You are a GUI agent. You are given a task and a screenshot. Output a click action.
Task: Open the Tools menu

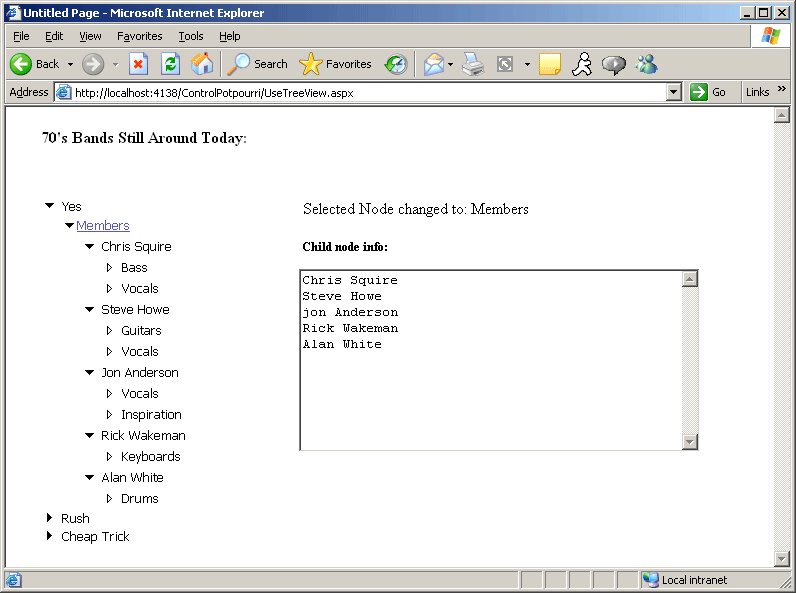point(190,36)
